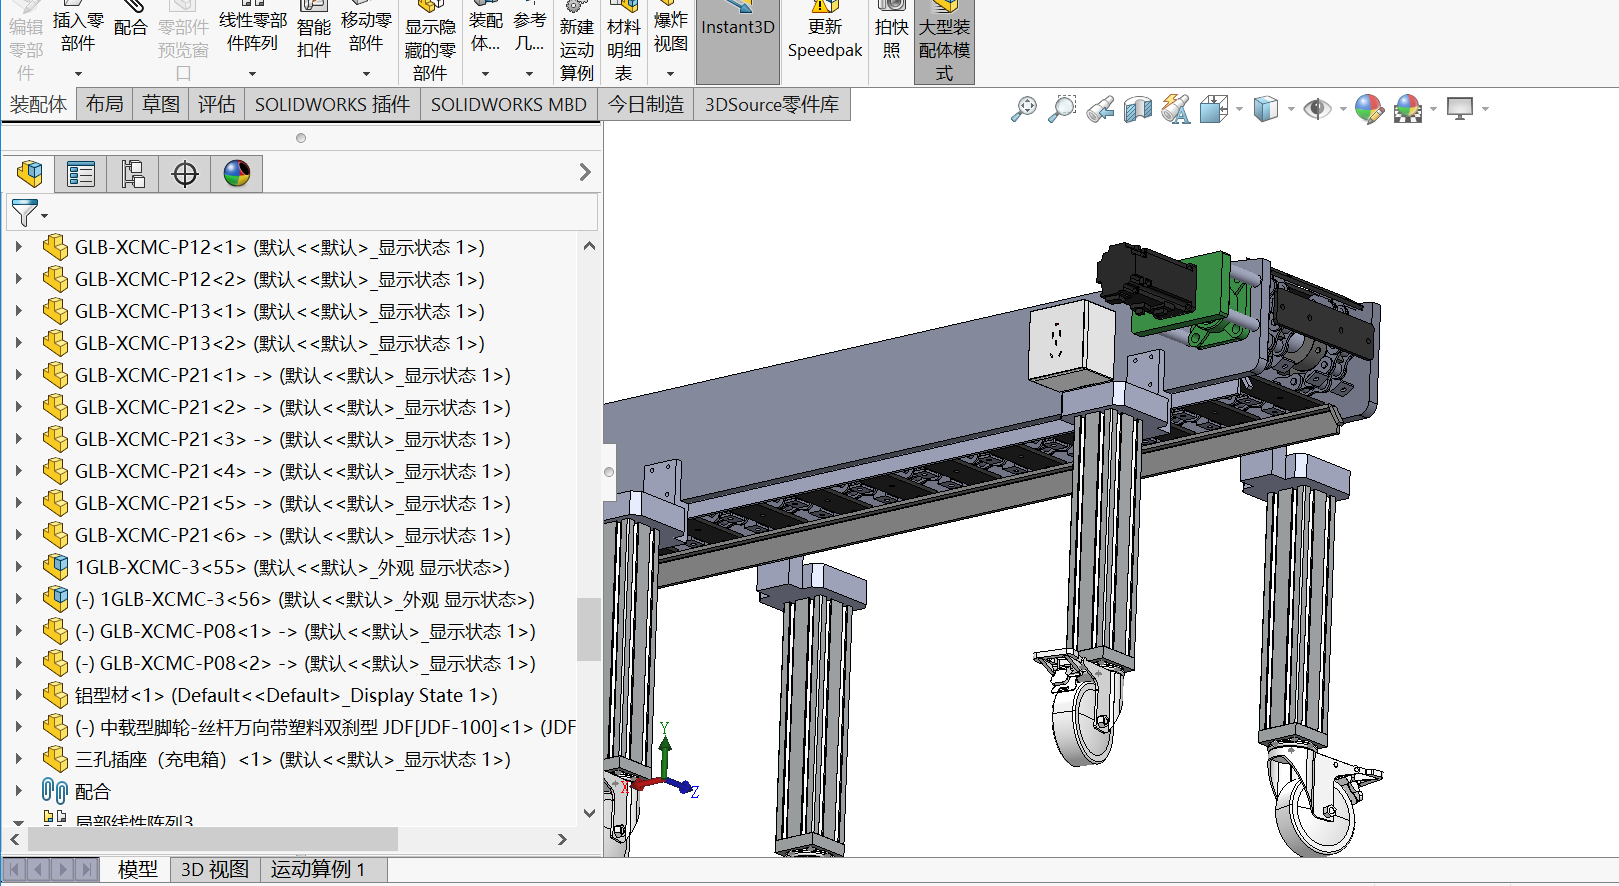Open the ConfigurationManager panel tab
The height and width of the screenshot is (886, 1619).
[x=133, y=174]
